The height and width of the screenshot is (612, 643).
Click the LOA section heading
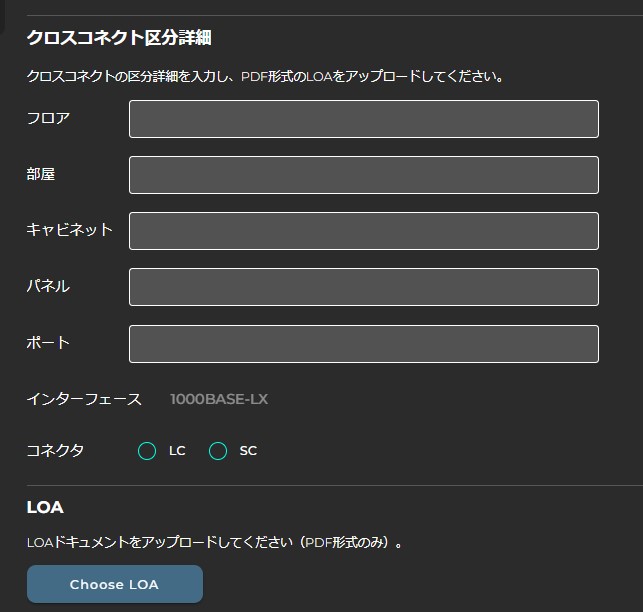tap(45, 508)
